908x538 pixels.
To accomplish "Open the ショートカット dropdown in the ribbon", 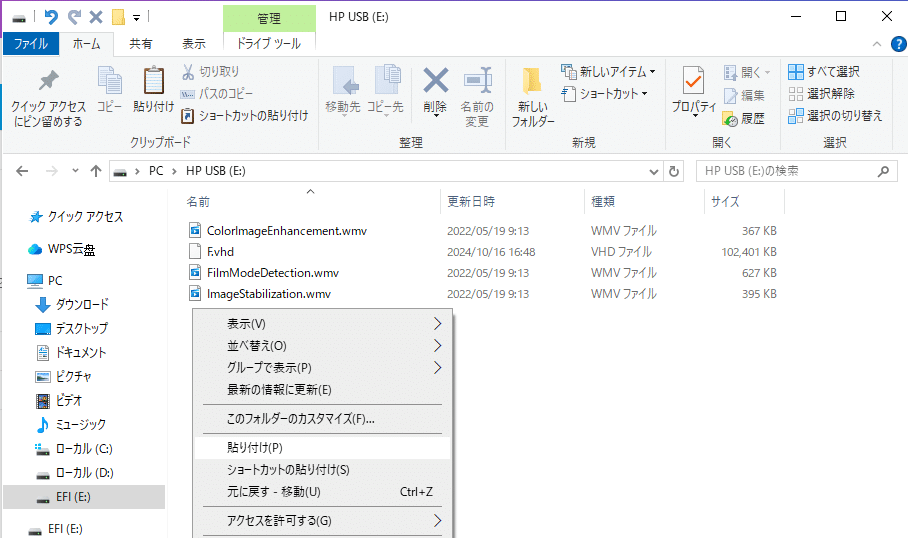I will [604, 94].
